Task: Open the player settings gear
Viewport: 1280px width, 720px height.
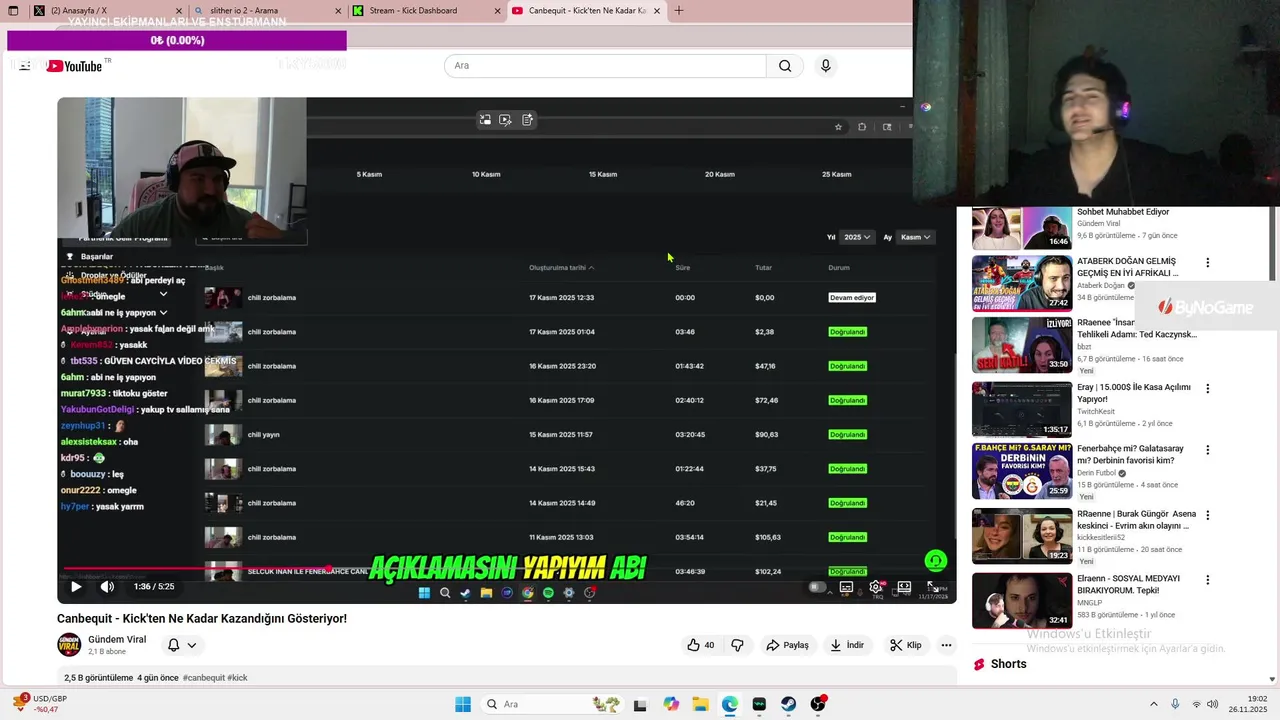Action: (x=876, y=587)
